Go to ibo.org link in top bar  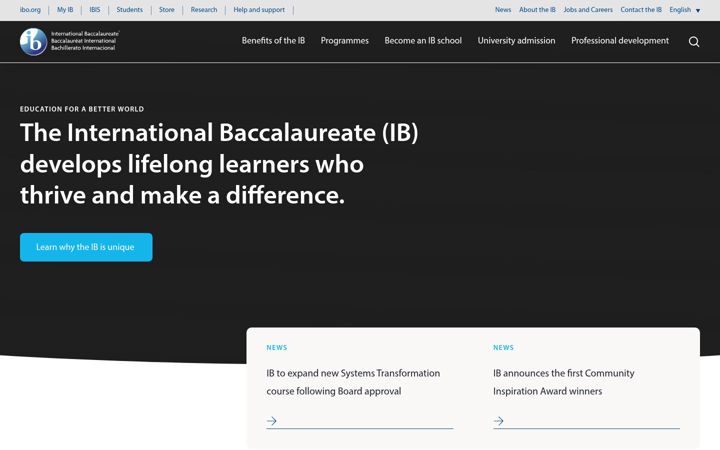coord(30,10)
